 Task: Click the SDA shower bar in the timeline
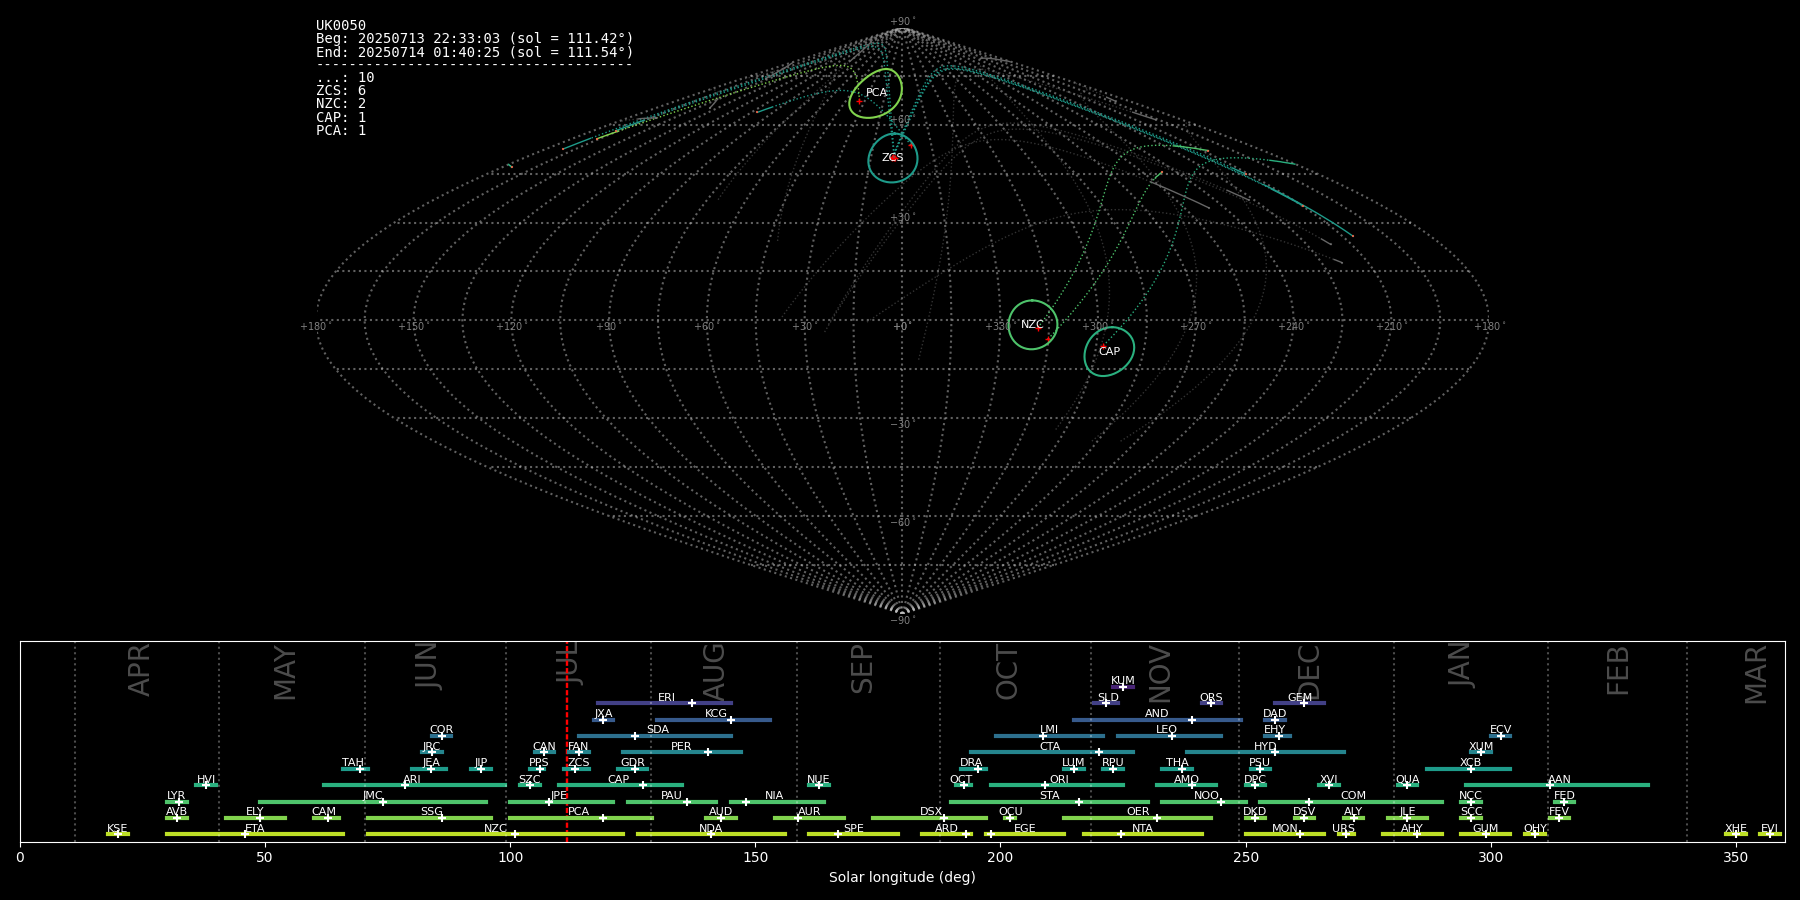click(654, 736)
